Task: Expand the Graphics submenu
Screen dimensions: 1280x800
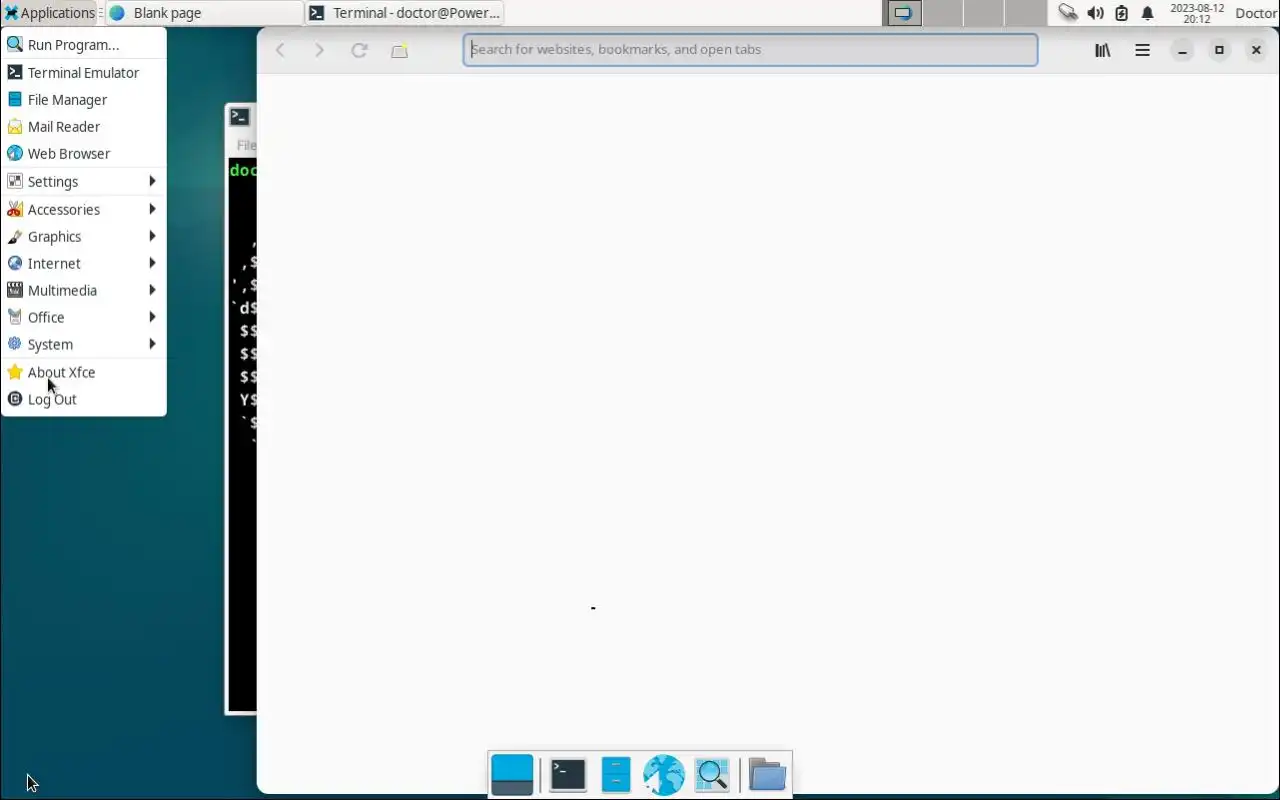Action: click(x=84, y=236)
